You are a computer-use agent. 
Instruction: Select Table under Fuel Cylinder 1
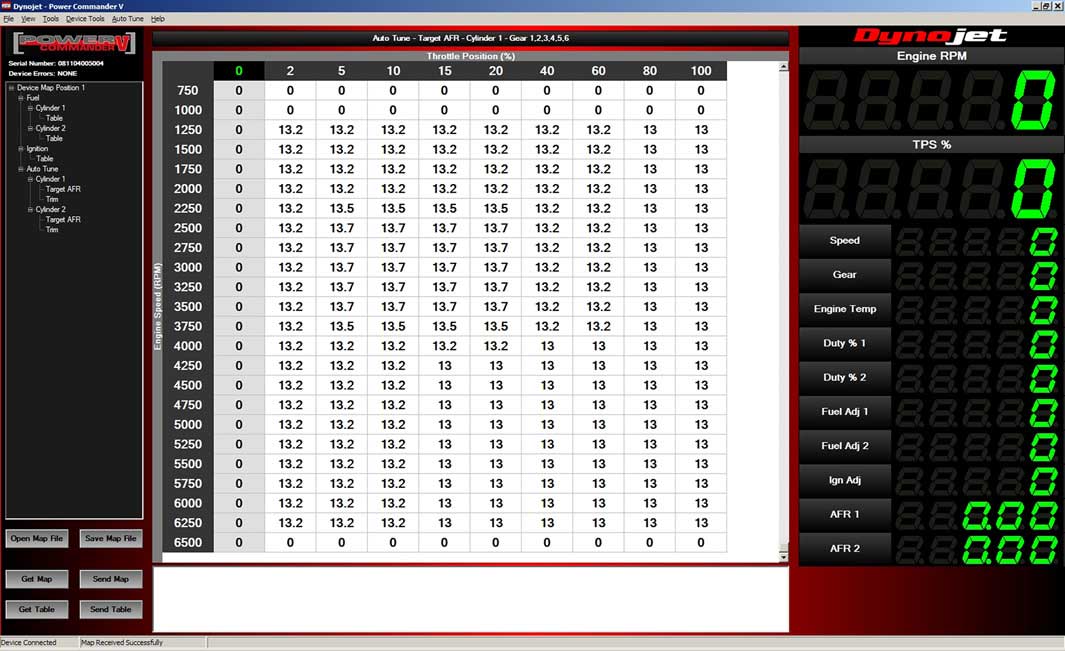(54, 118)
